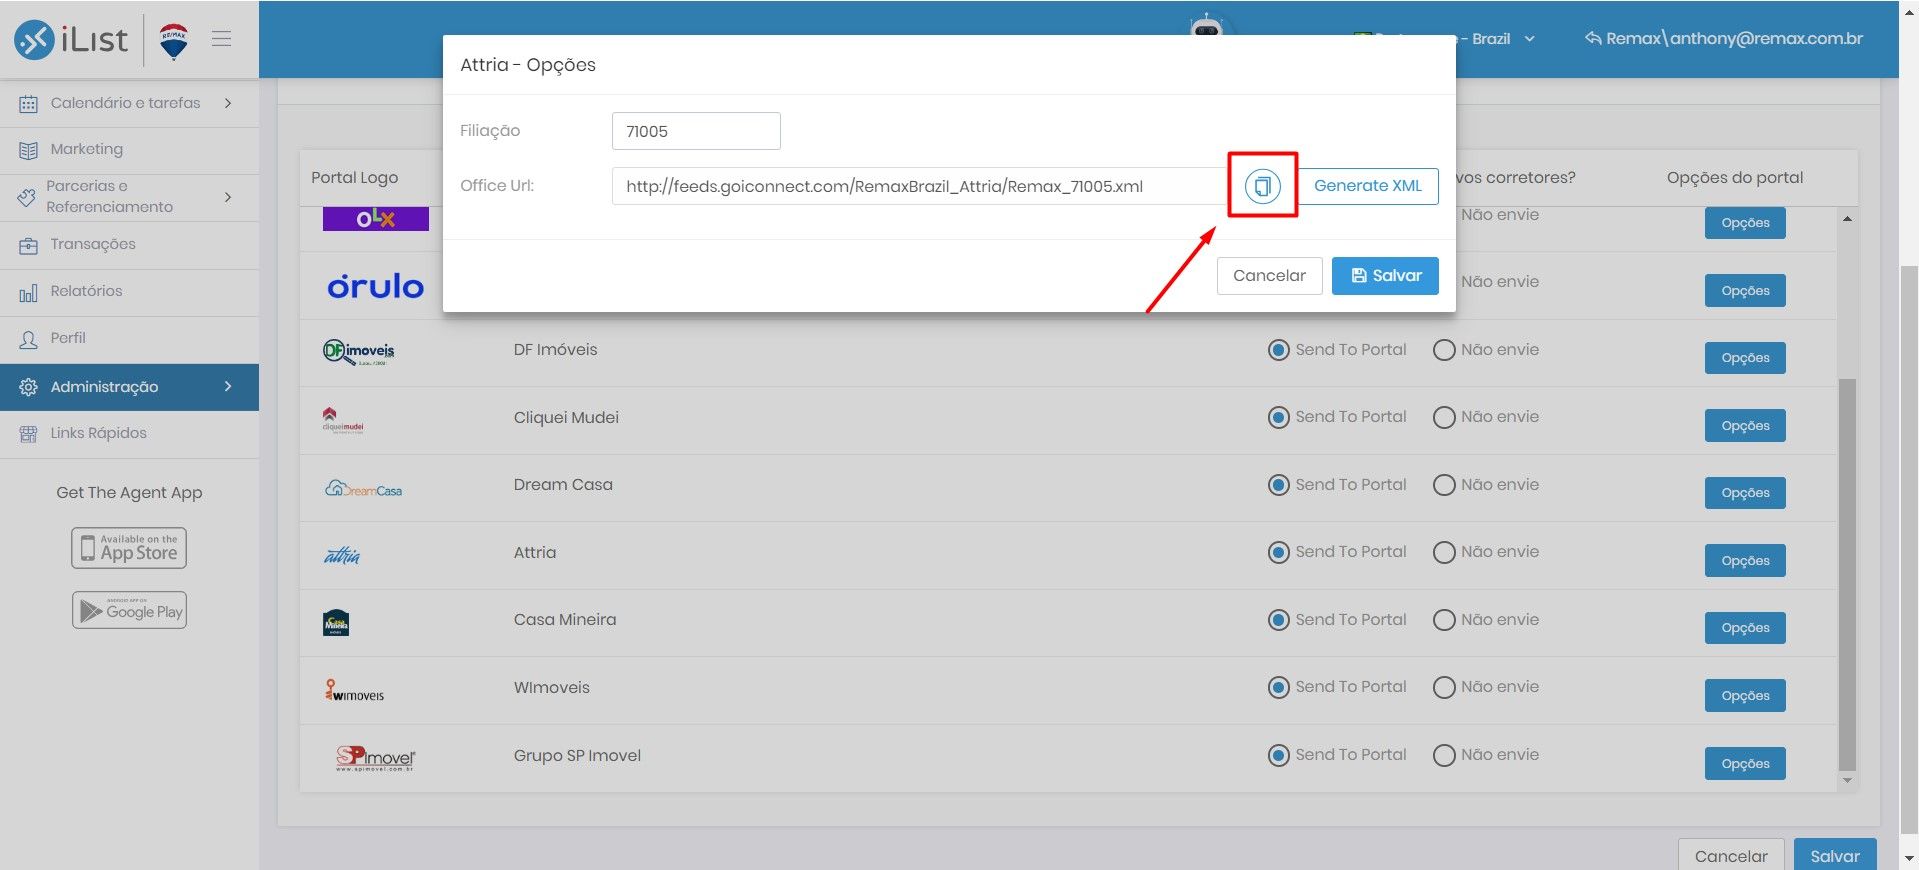Click the iList logo
1919x870 pixels.
[71, 40]
